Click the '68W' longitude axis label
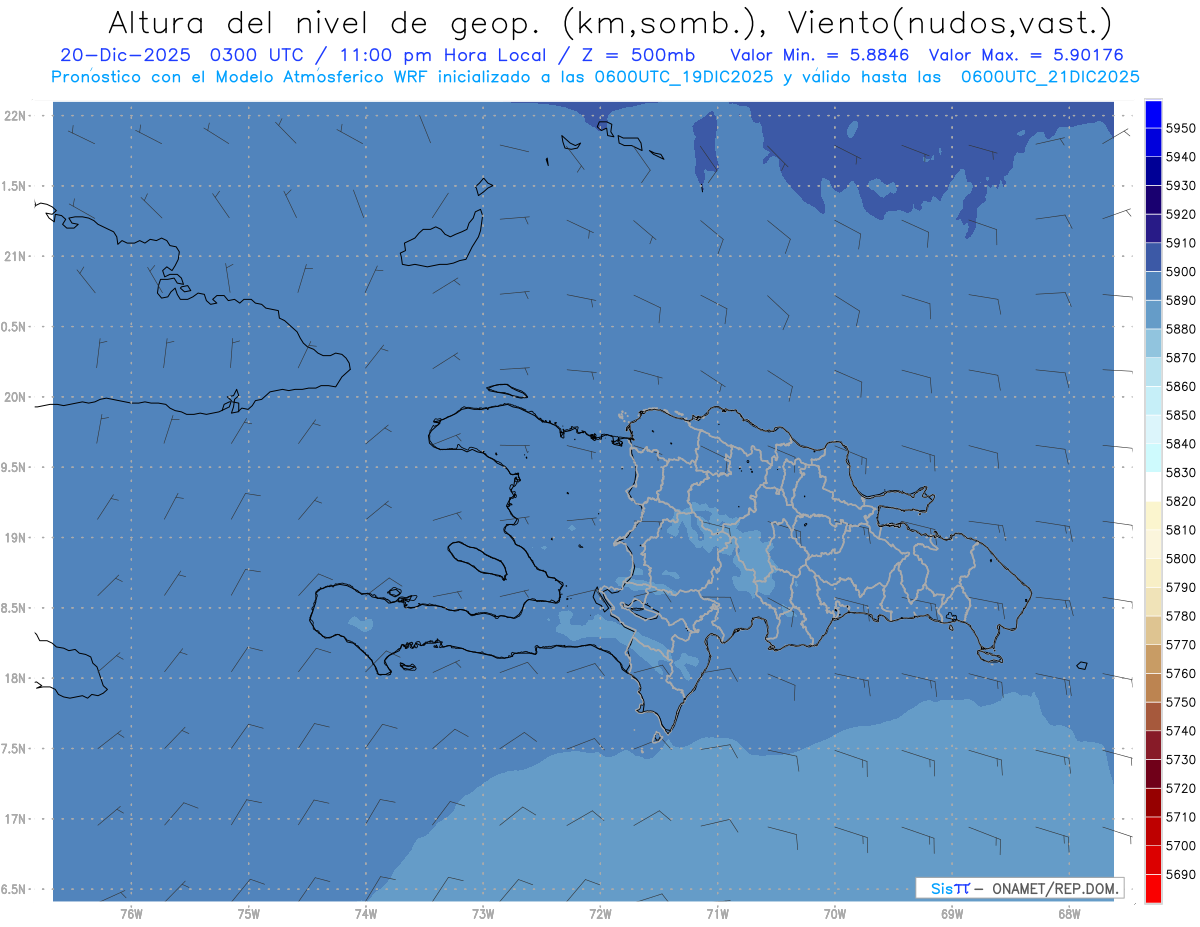1200x927 pixels. 1069,914
